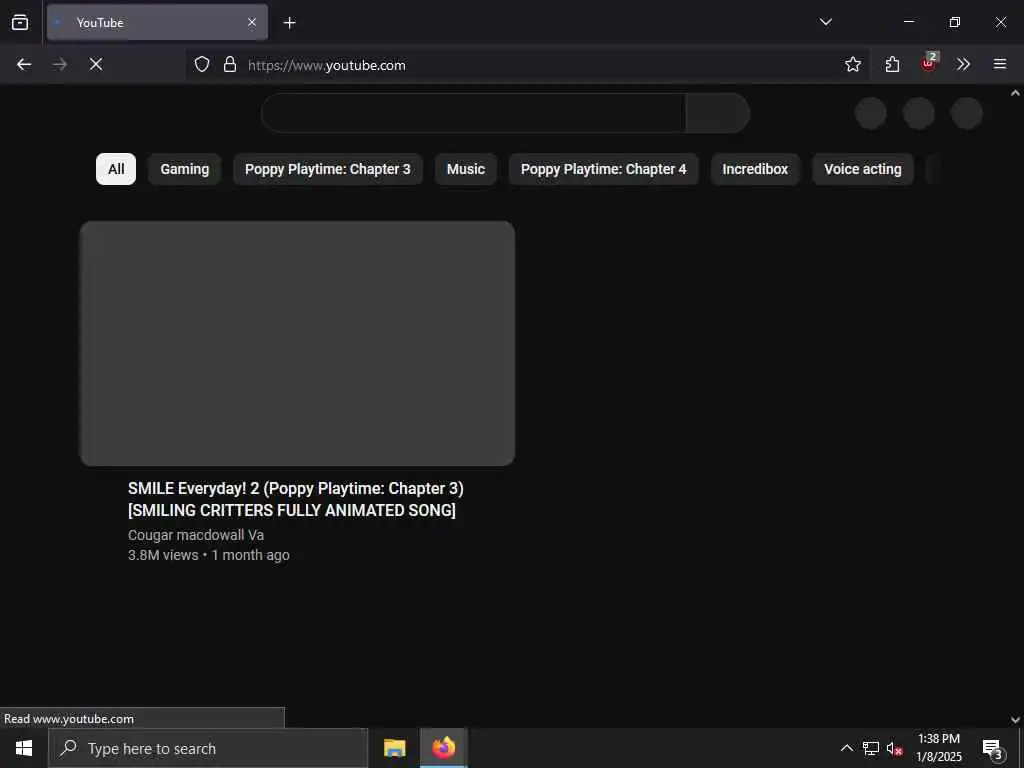Minimize the Firefox window
The height and width of the screenshot is (768, 1024).
[x=908, y=22]
